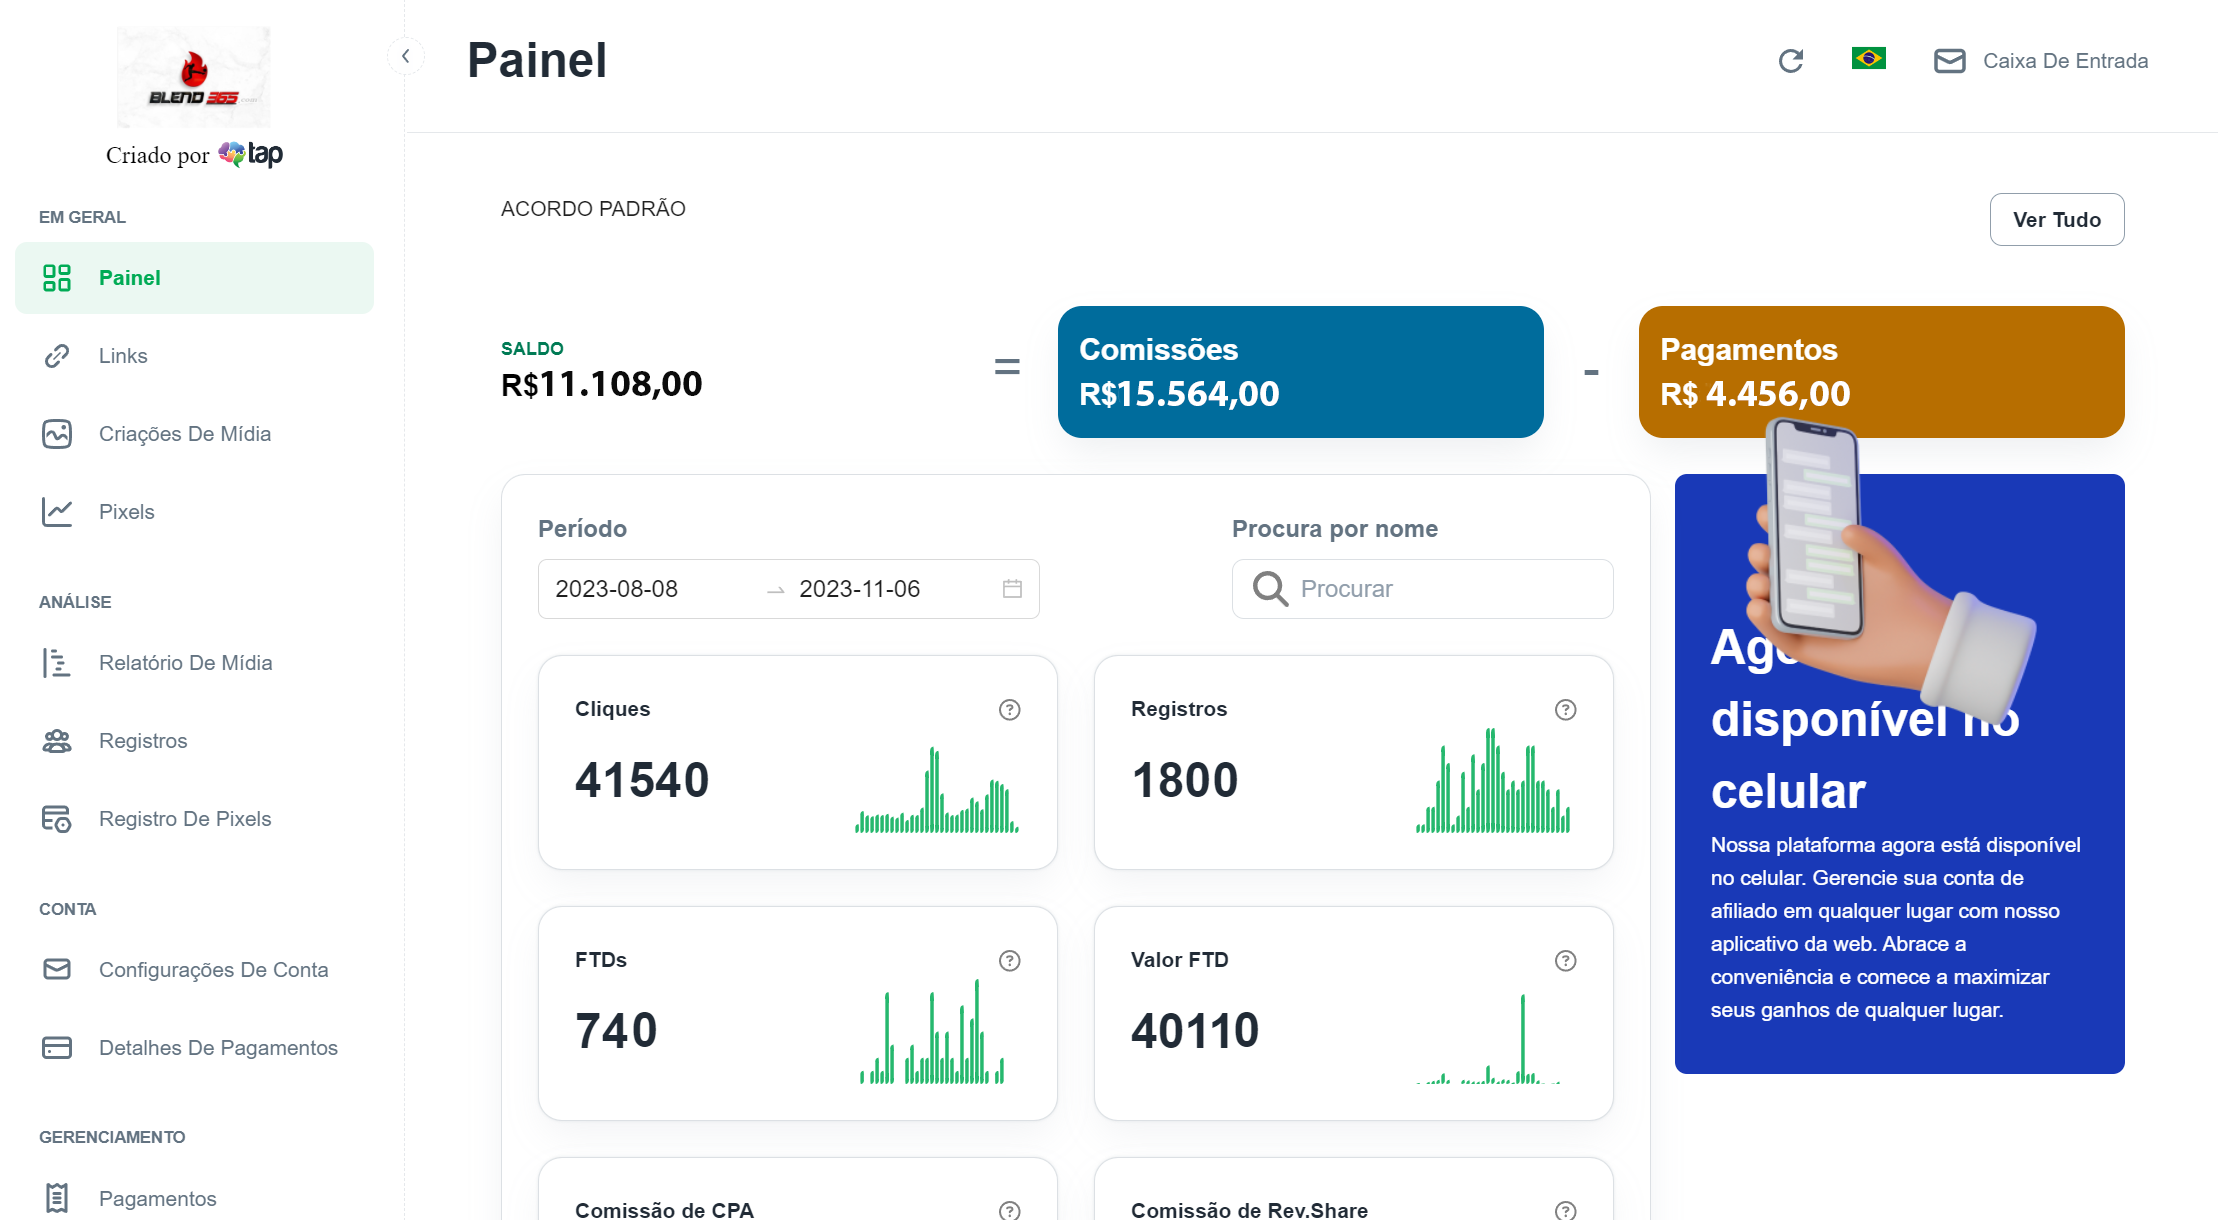
Task: Click the credit card icon in sidebar
Action: tap(57, 1048)
